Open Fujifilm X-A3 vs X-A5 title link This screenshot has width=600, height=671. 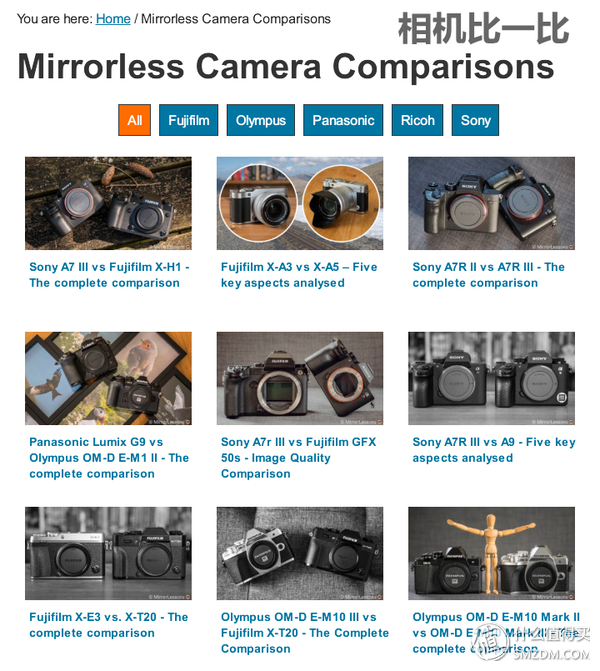click(299, 275)
